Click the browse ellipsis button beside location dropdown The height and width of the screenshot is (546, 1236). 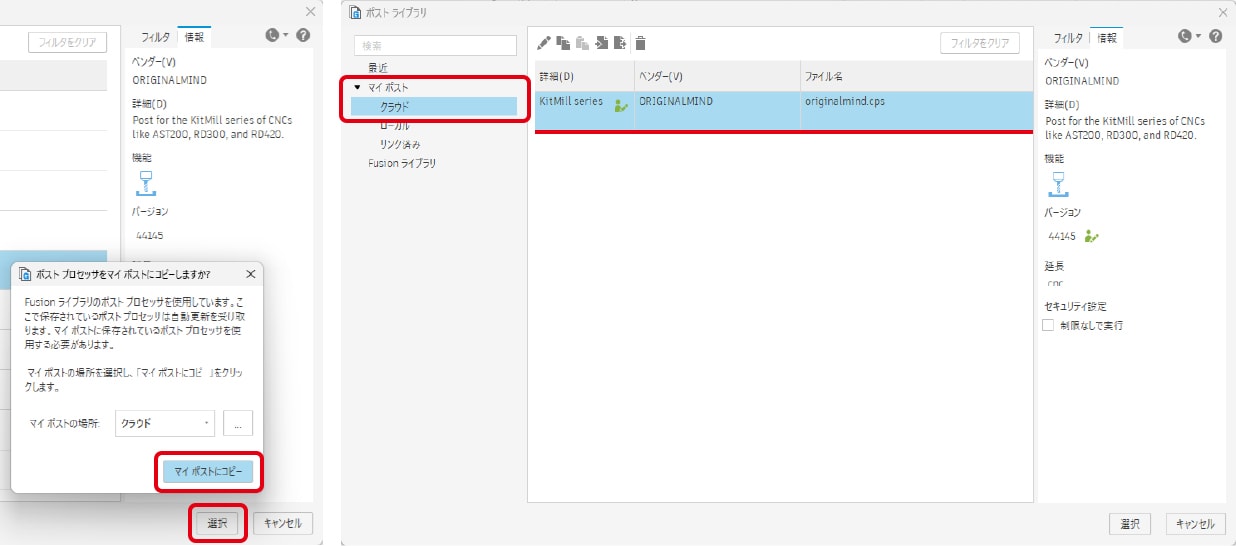[238, 423]
